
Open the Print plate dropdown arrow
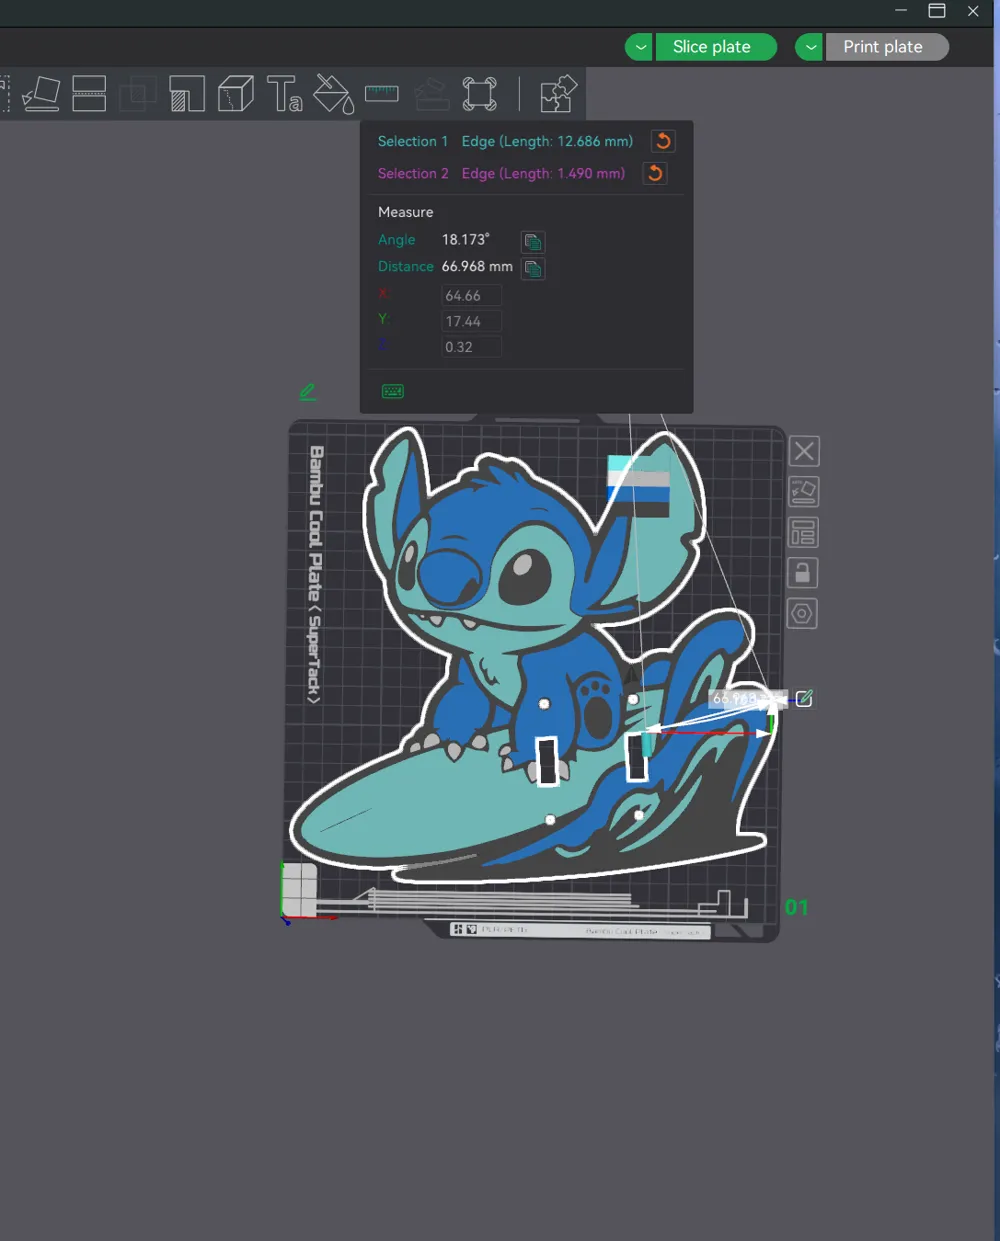point(809,46)
